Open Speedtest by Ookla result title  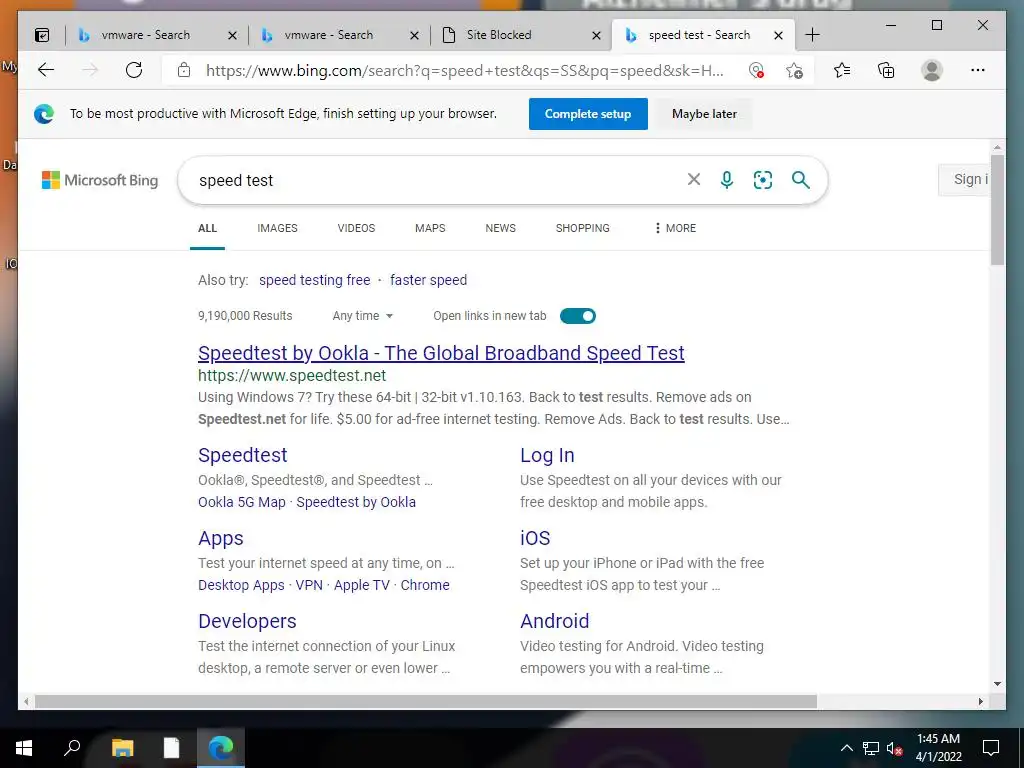tap(441, 353)
